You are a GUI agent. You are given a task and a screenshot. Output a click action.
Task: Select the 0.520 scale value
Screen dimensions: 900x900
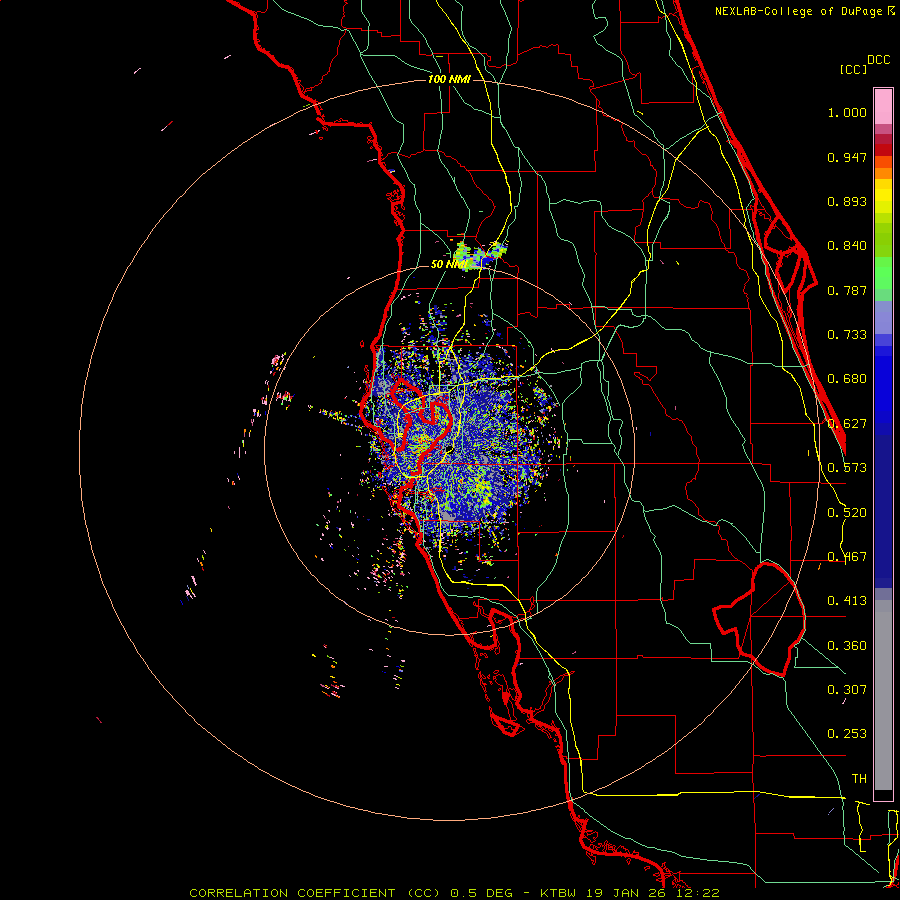pos(847,513)
